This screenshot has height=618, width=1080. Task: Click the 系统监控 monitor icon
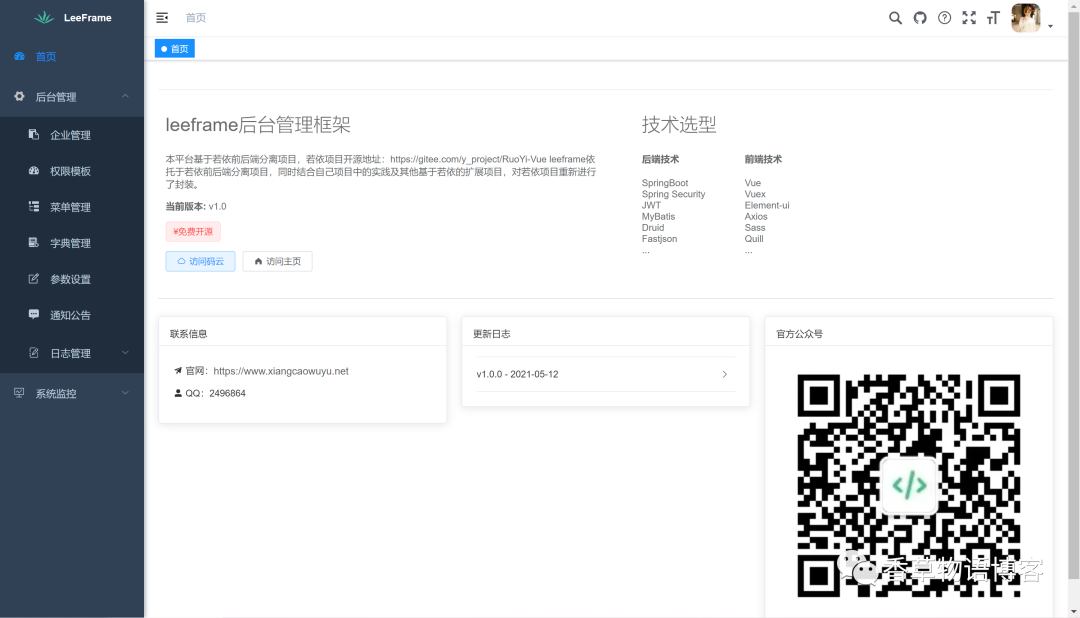19,393
